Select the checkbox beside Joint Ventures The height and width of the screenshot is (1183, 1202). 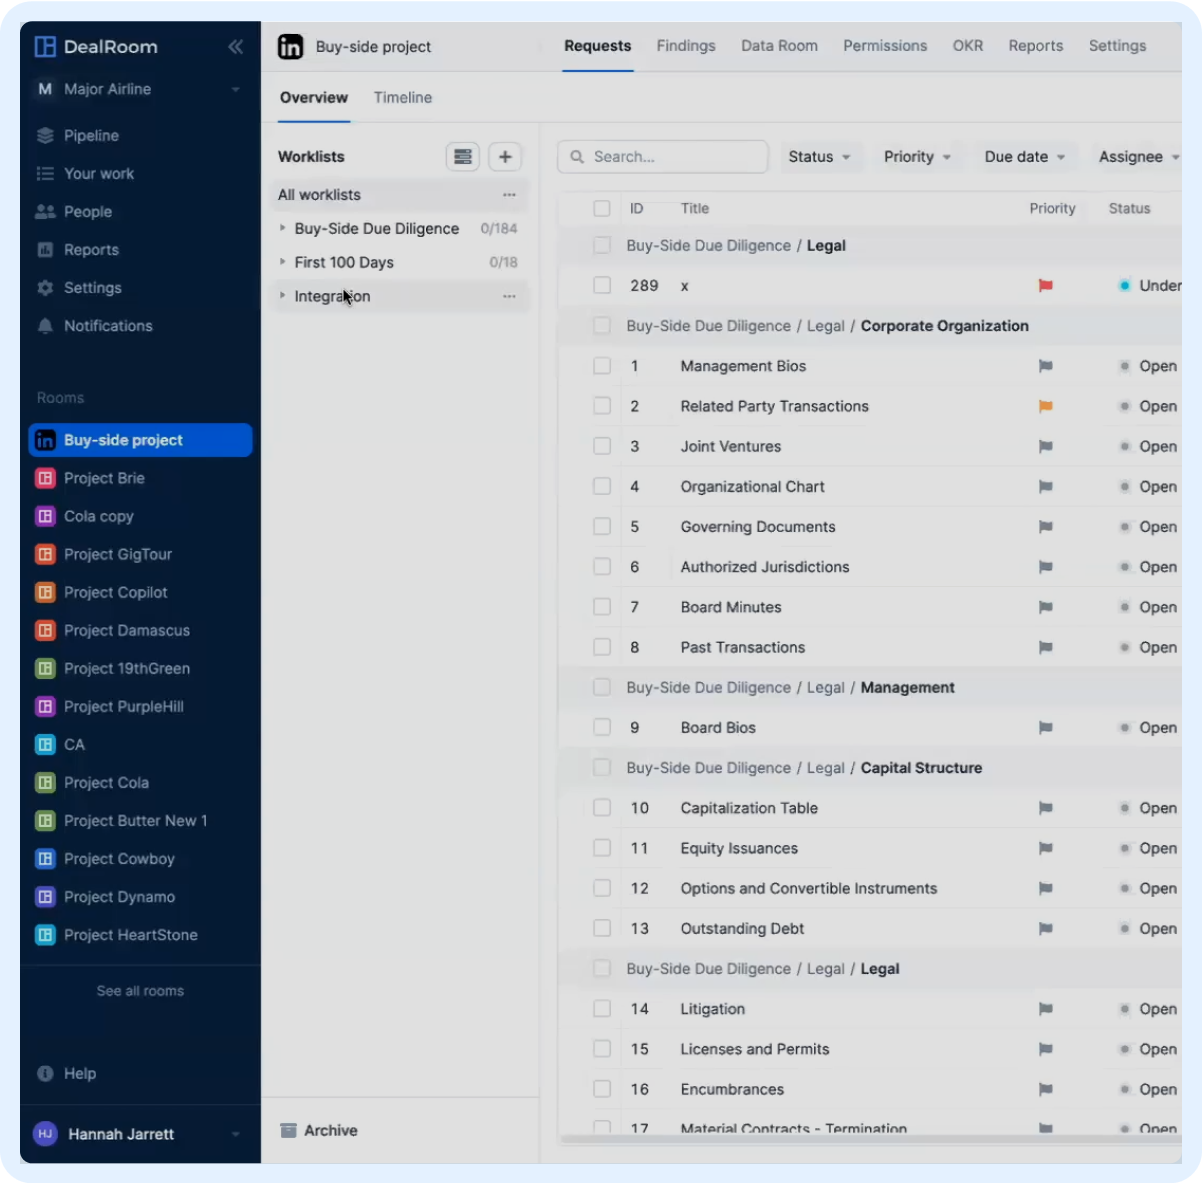point(601,446)
